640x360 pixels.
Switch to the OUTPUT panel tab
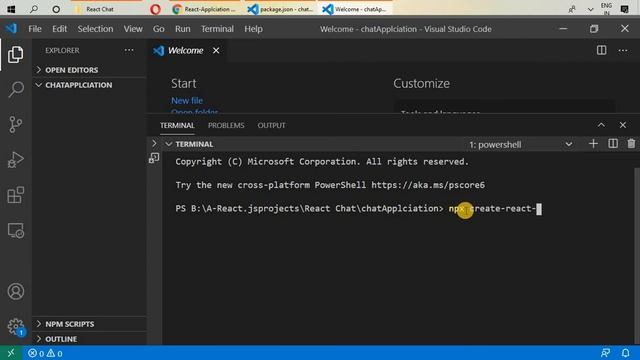click(x=271, y=125)
